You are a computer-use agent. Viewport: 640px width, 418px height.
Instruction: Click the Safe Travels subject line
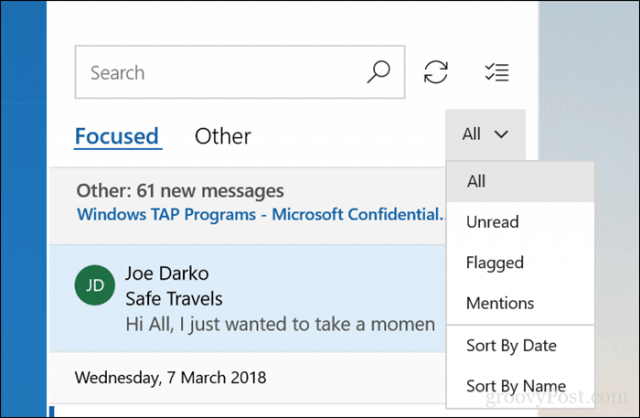click(174, 299)
